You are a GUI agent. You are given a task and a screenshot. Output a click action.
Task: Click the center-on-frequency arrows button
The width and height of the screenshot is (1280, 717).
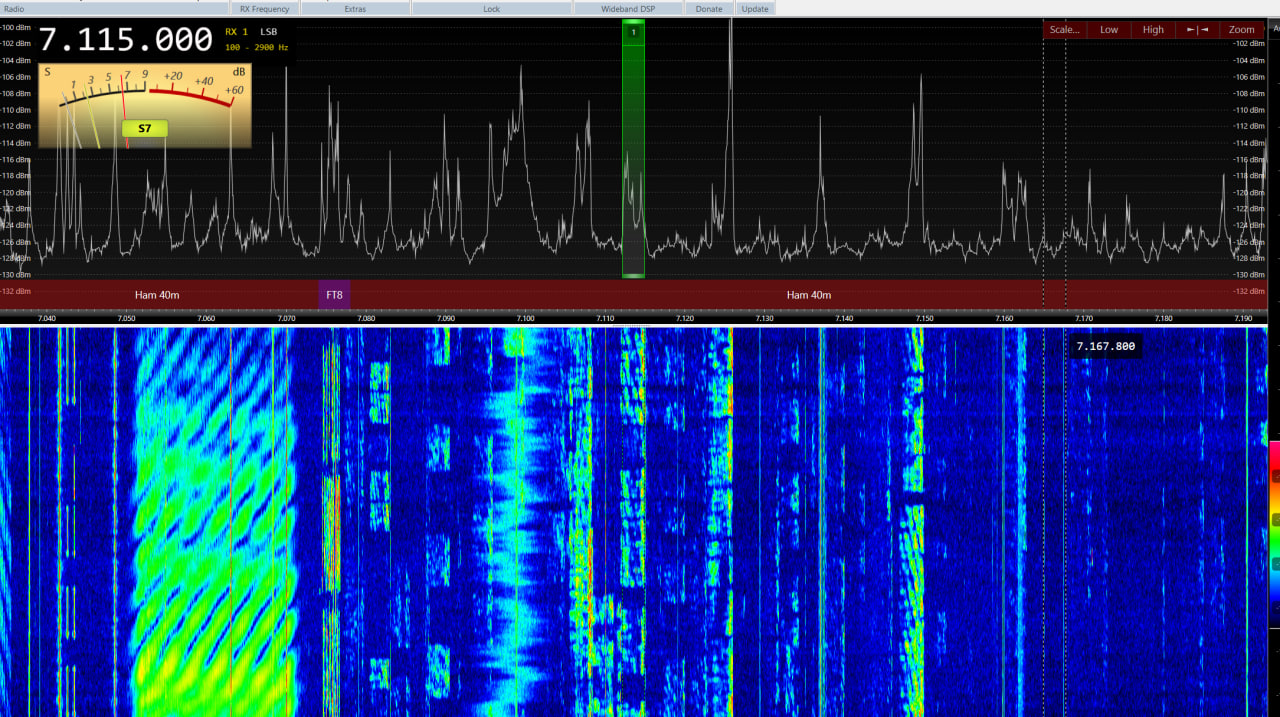coord(1197,30)
